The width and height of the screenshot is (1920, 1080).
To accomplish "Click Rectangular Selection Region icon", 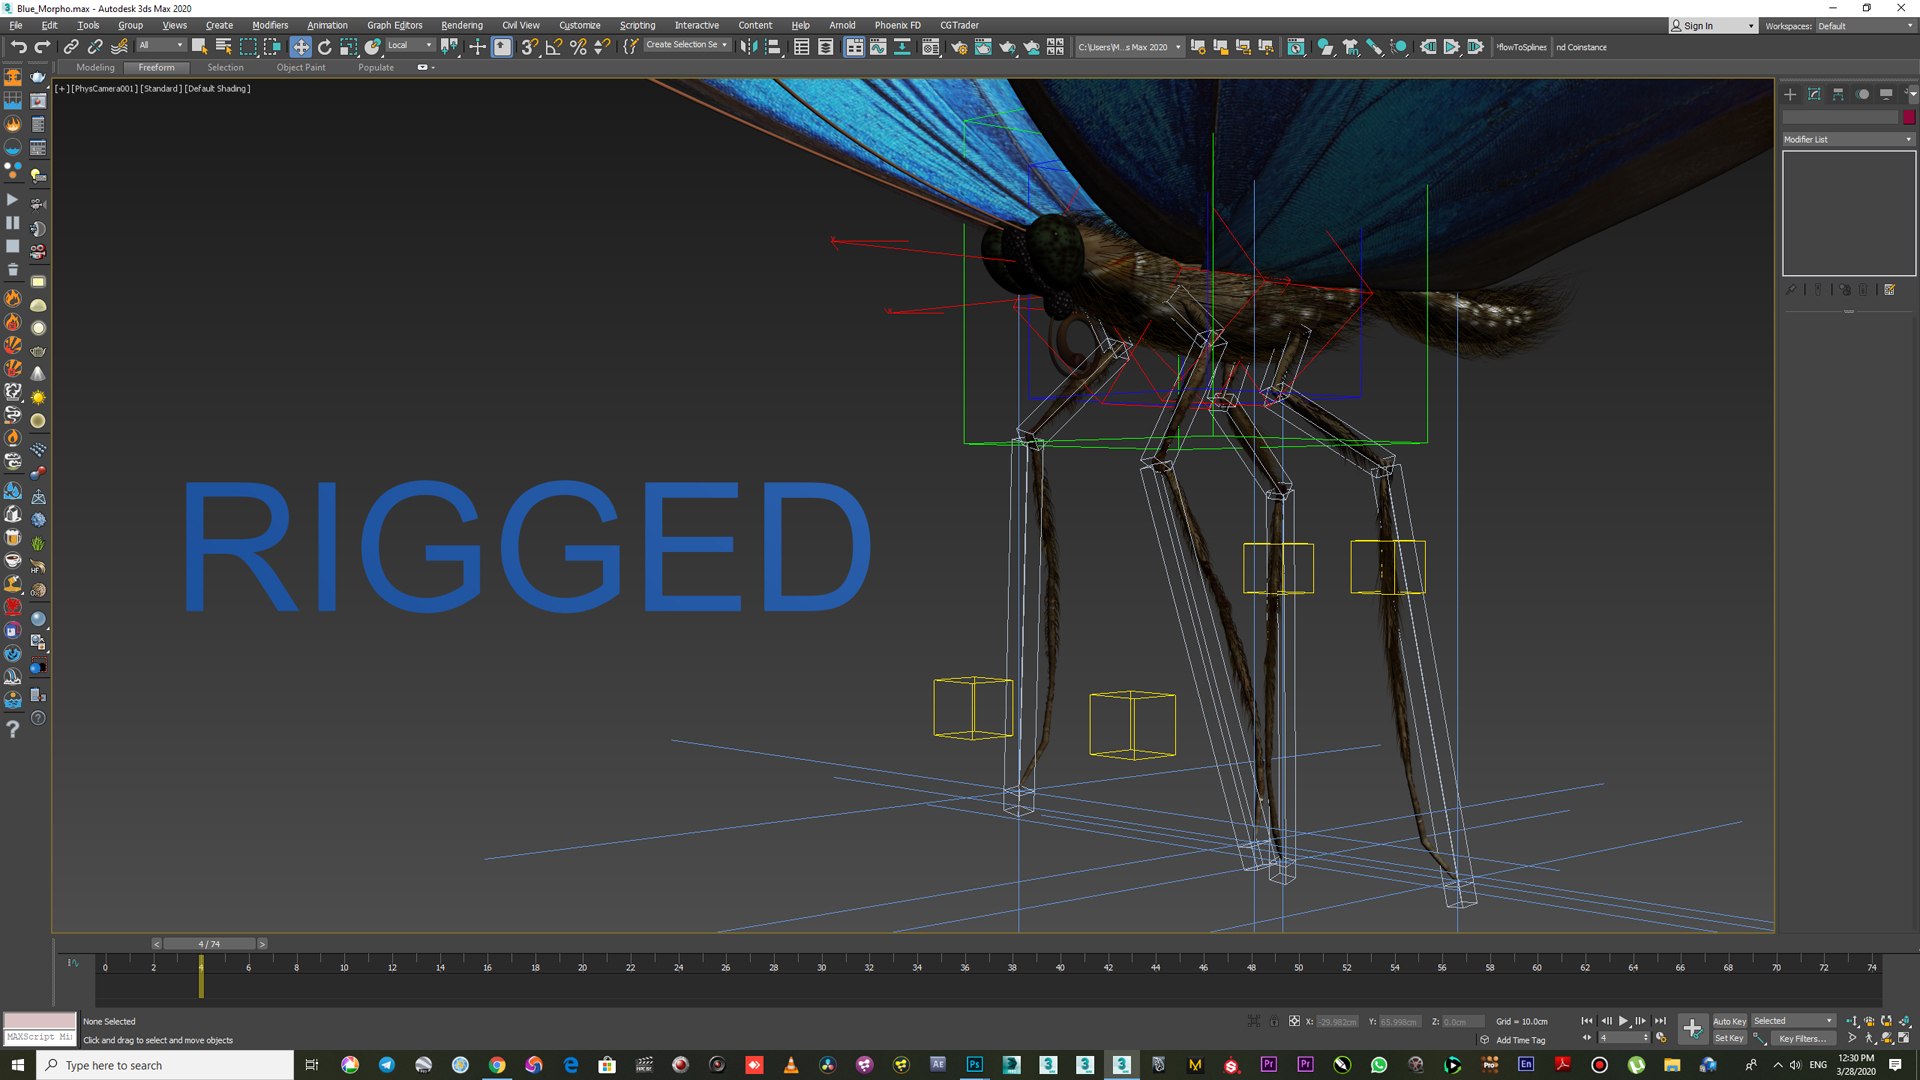I will [248, 47].
